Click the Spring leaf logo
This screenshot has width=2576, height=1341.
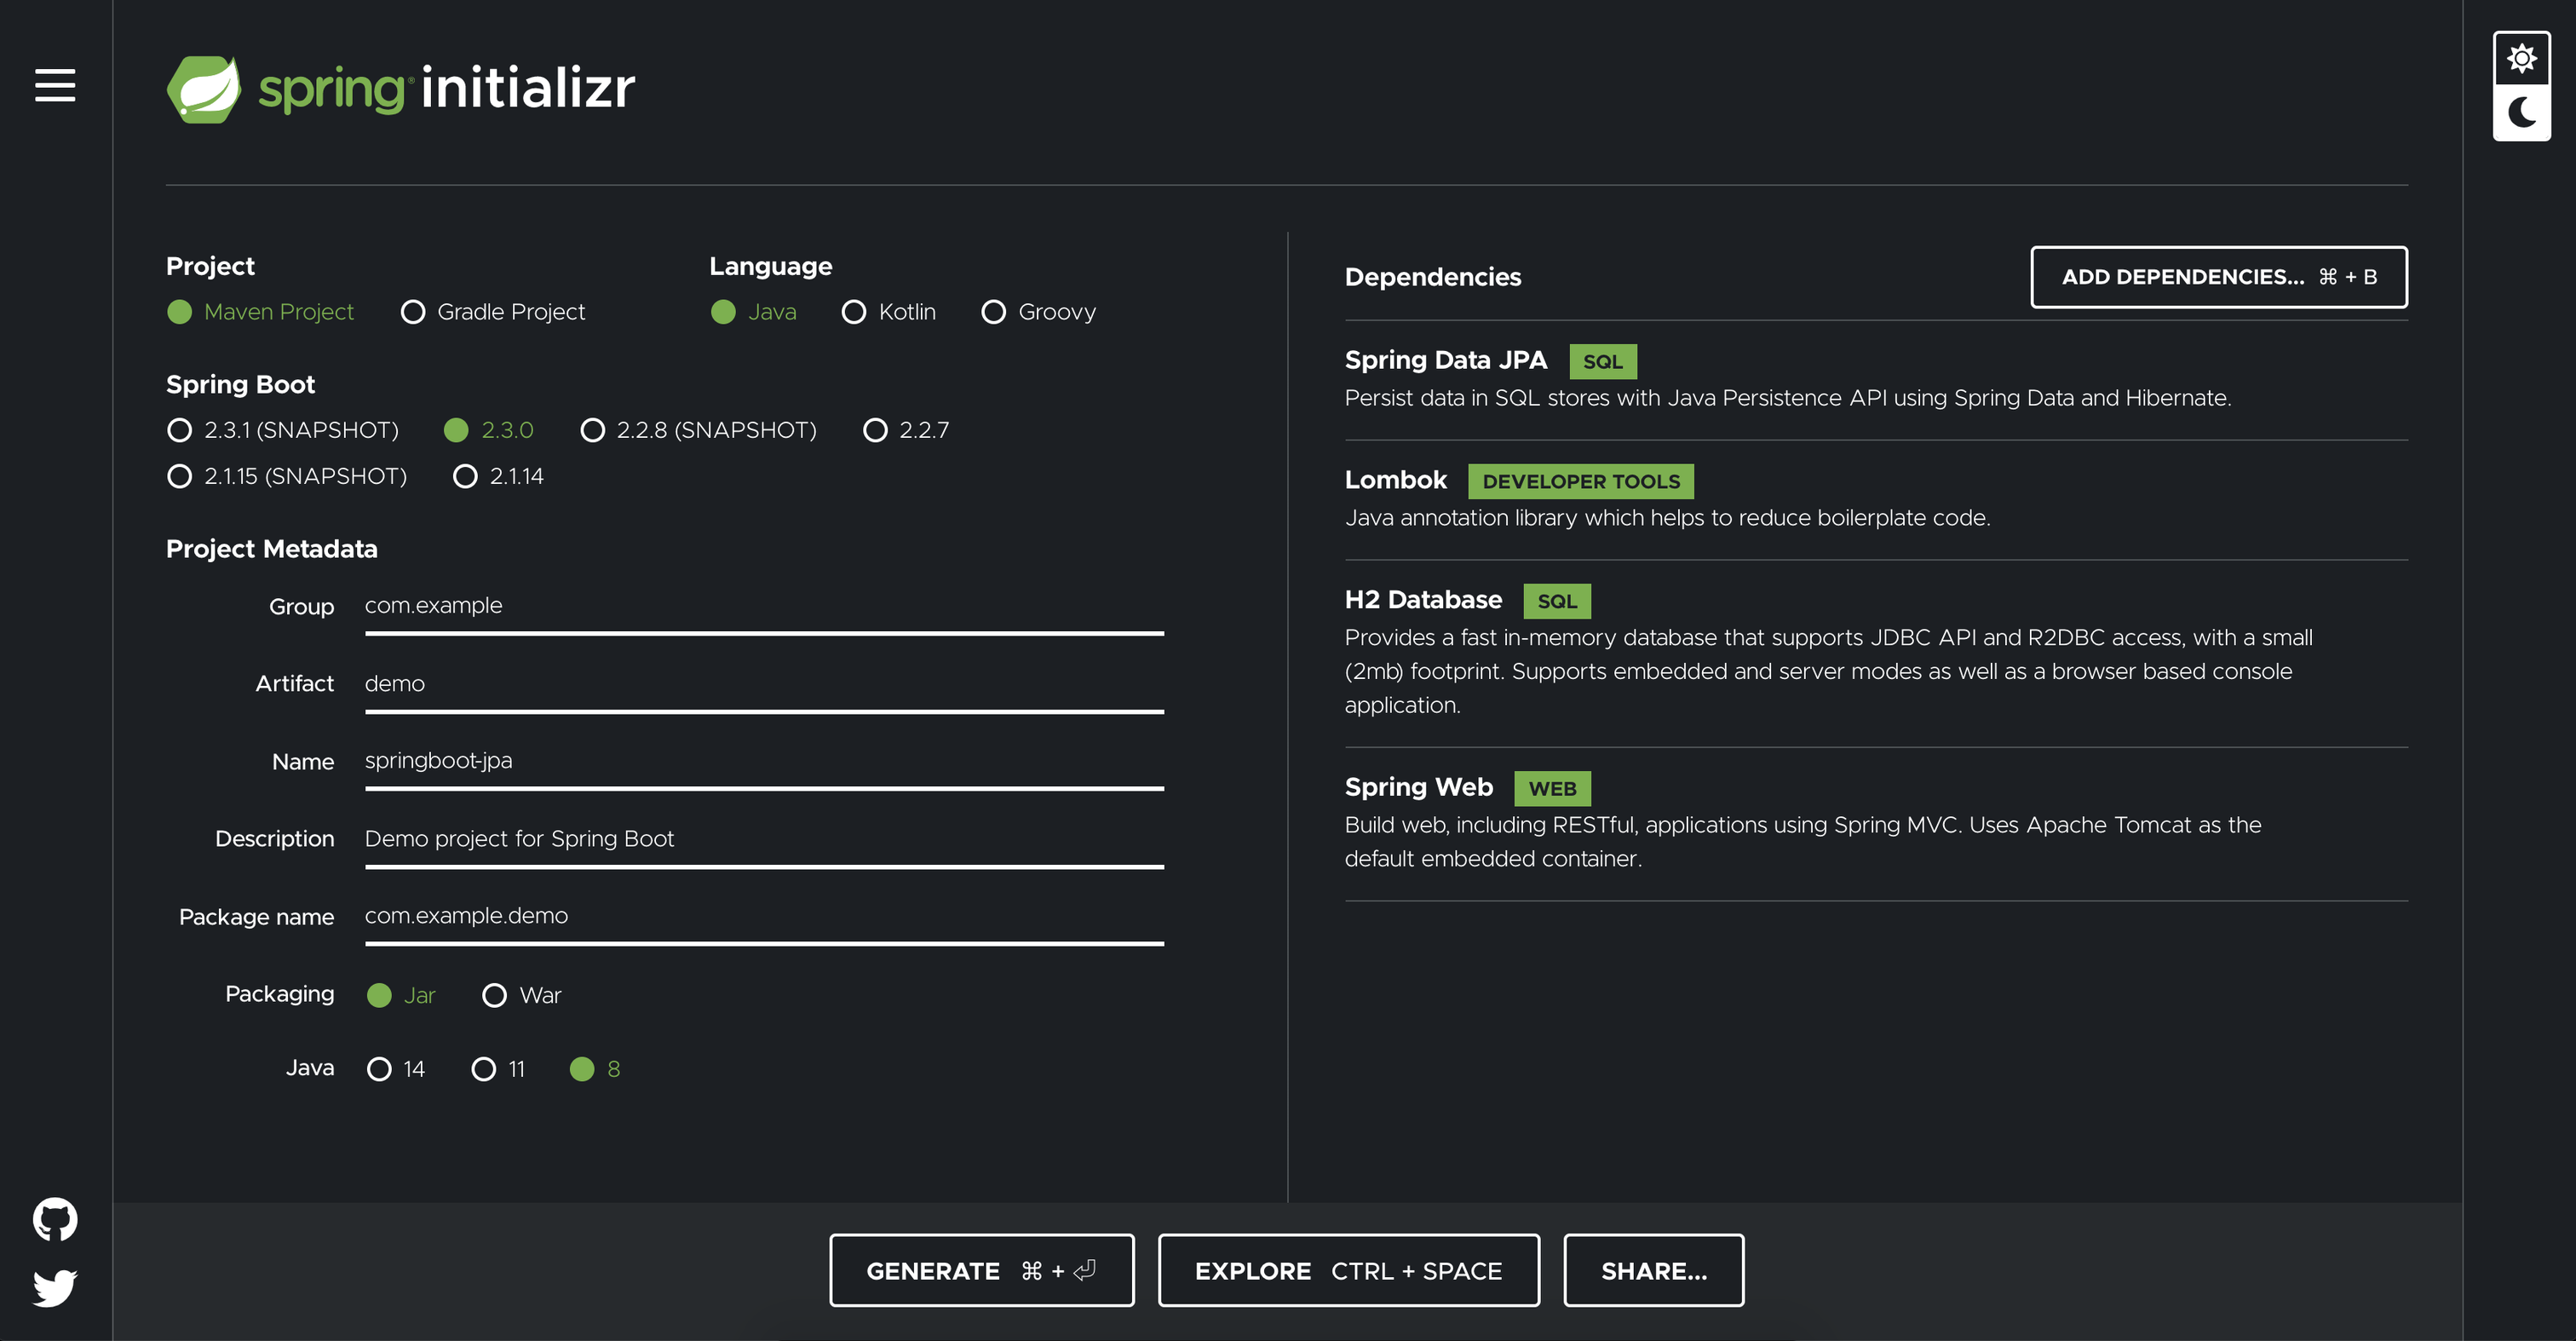[x=204, y=89]
